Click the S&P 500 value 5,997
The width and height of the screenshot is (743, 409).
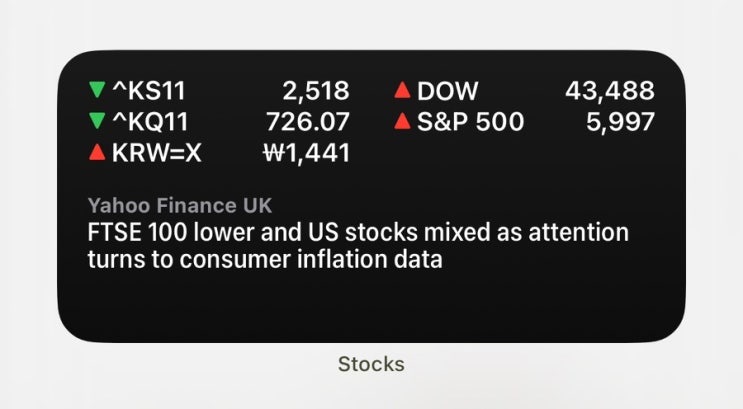point(621,123)
